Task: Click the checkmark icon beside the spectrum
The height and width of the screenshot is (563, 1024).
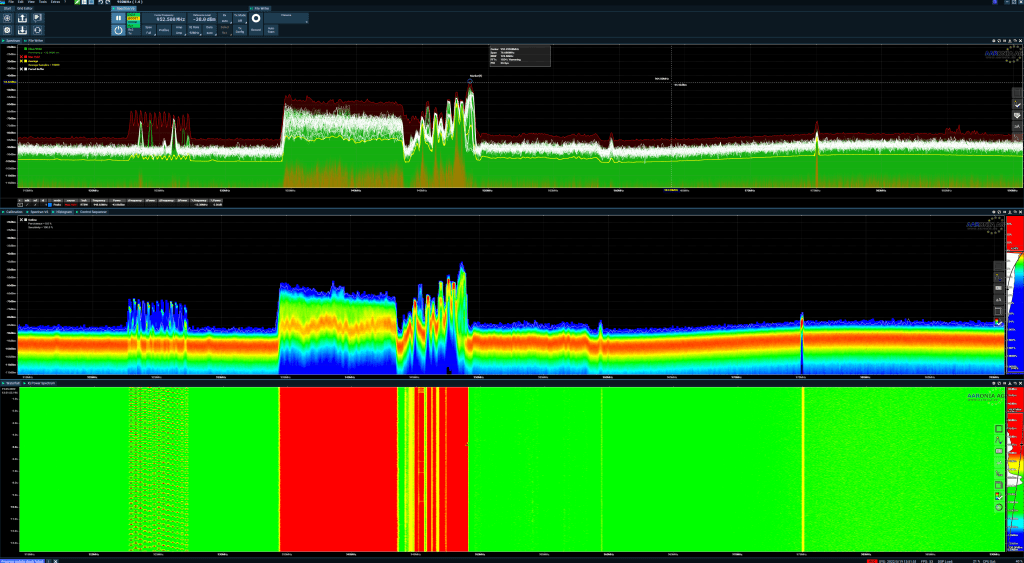Action: coord(1017,104)
